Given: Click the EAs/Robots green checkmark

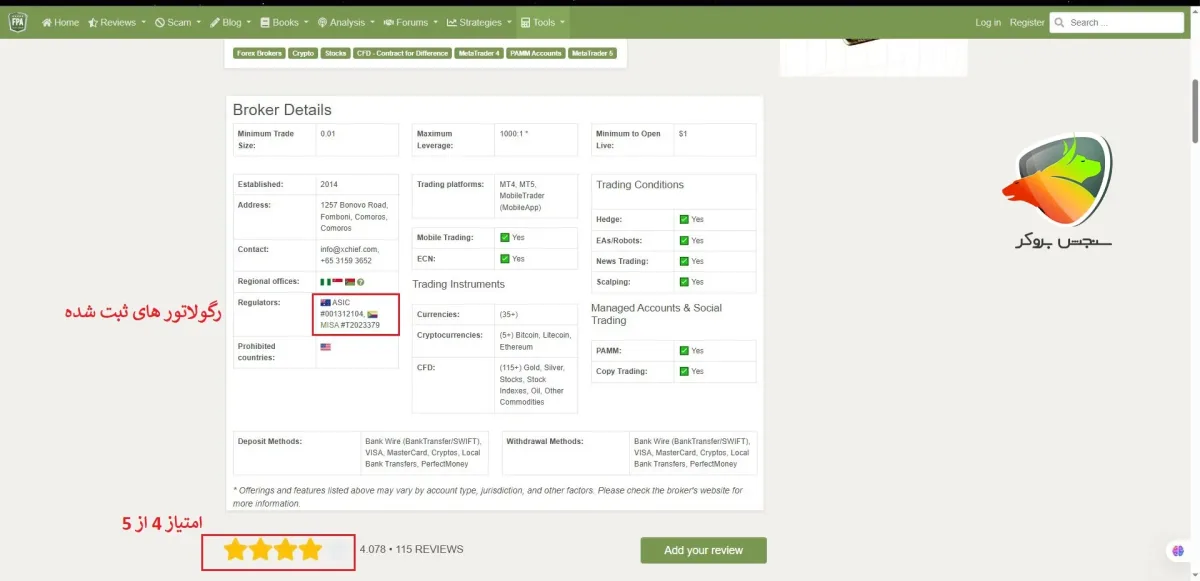Looking at the screenshot, I should tap(684, 241).
